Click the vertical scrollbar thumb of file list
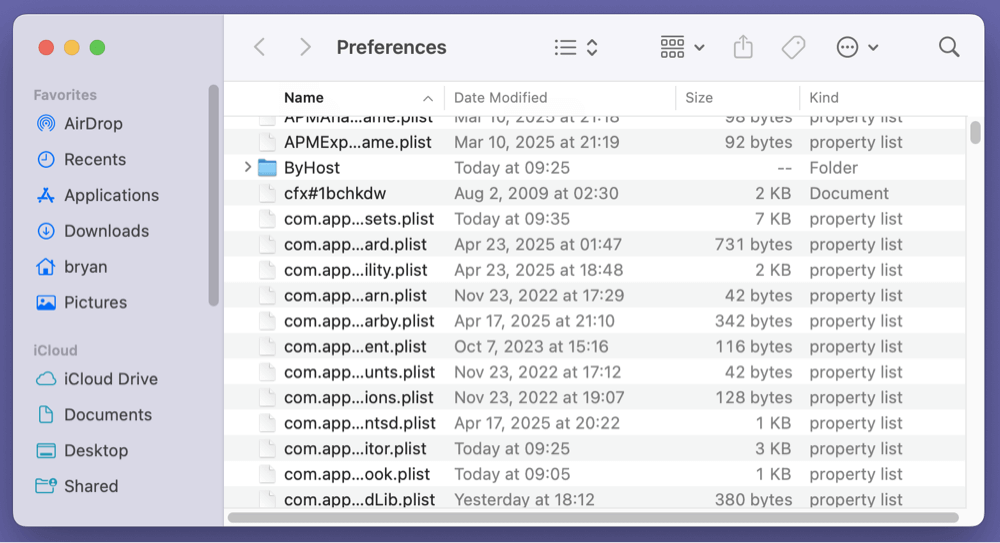The width and height of the screenshot is (1000, 543). (x=975, y=132)
